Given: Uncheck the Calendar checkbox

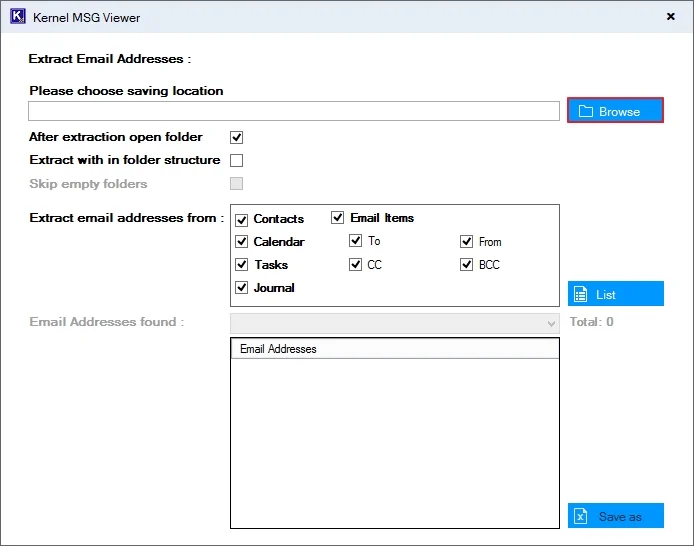Looking at the screenshot, I should pos(241,242).
